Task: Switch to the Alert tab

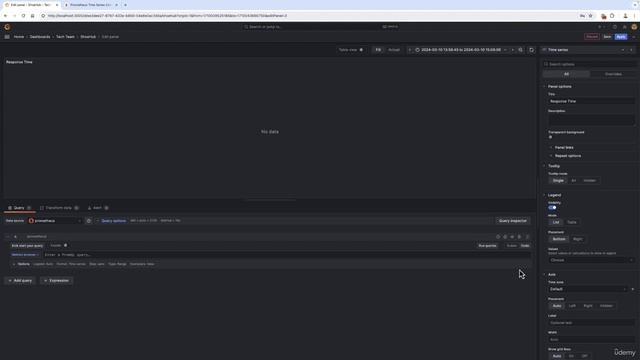Action: 98,208
